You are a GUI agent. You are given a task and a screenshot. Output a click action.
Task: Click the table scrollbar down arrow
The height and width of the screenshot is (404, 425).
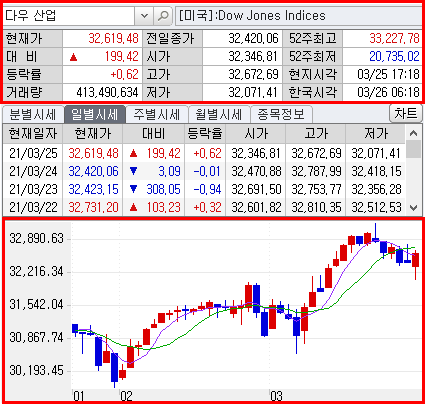[x=413, y=208]
